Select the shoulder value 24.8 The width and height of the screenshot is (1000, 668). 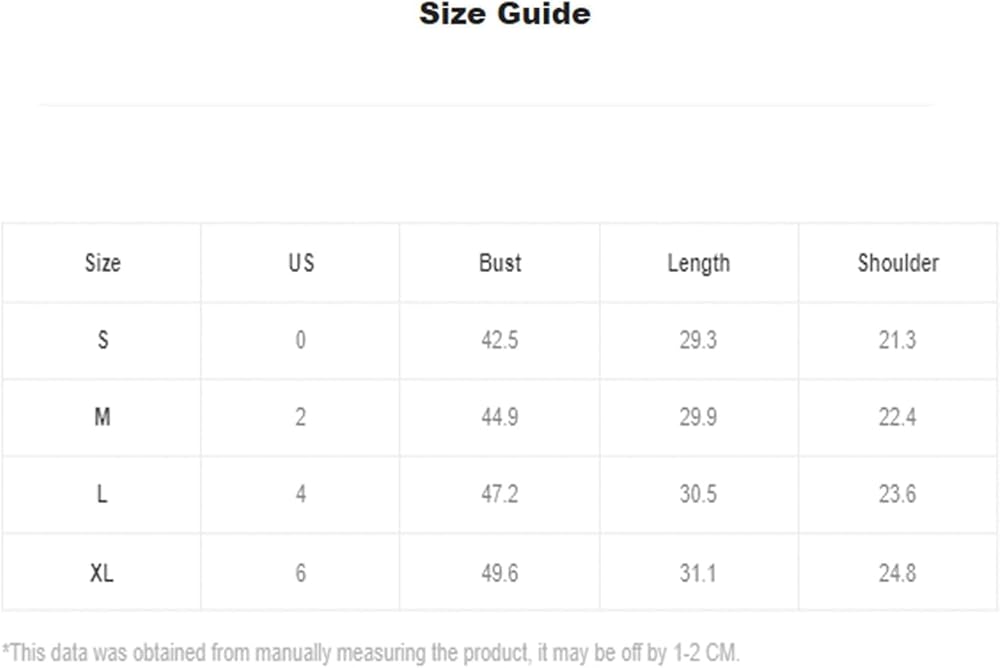[x=897, y=572]
